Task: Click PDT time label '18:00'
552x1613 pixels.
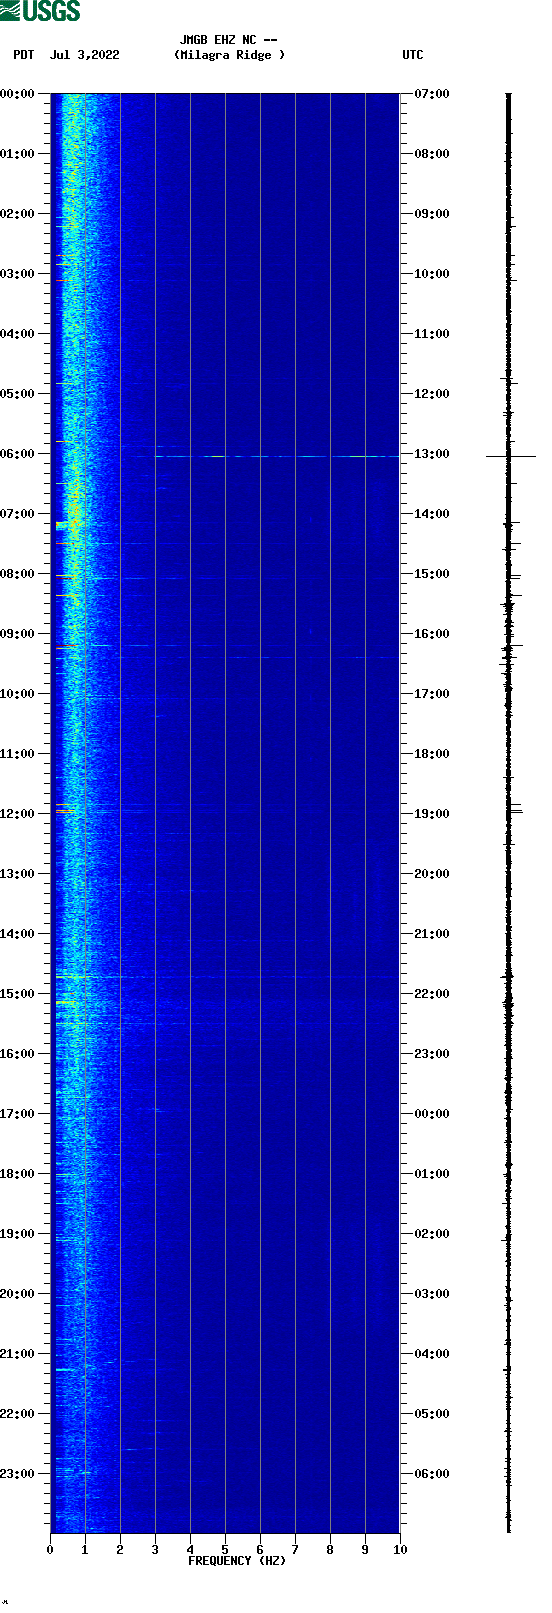Action: tap(18, 1174)
